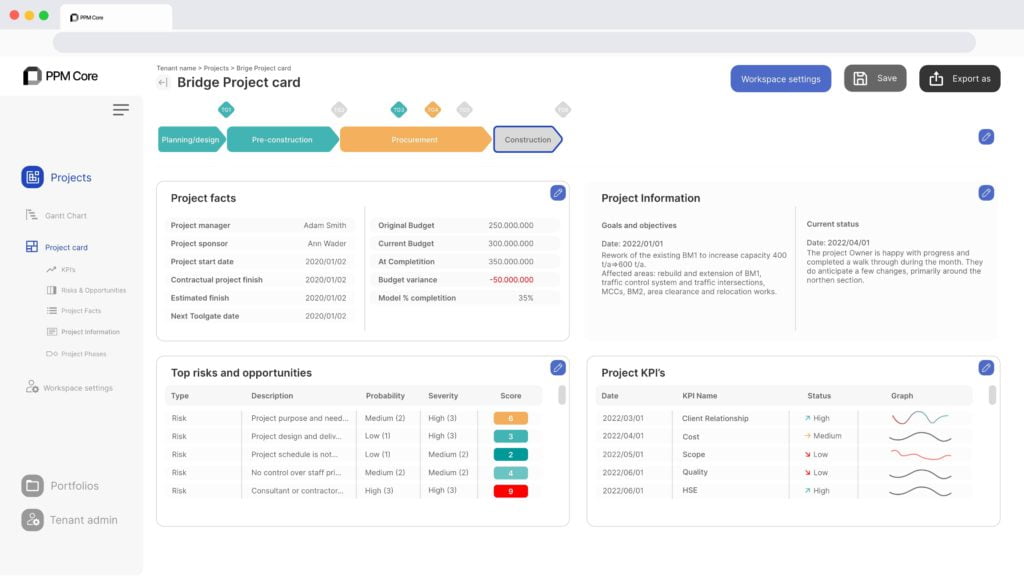Click the orange TG4 toolgate marker

tap(433, 110)
